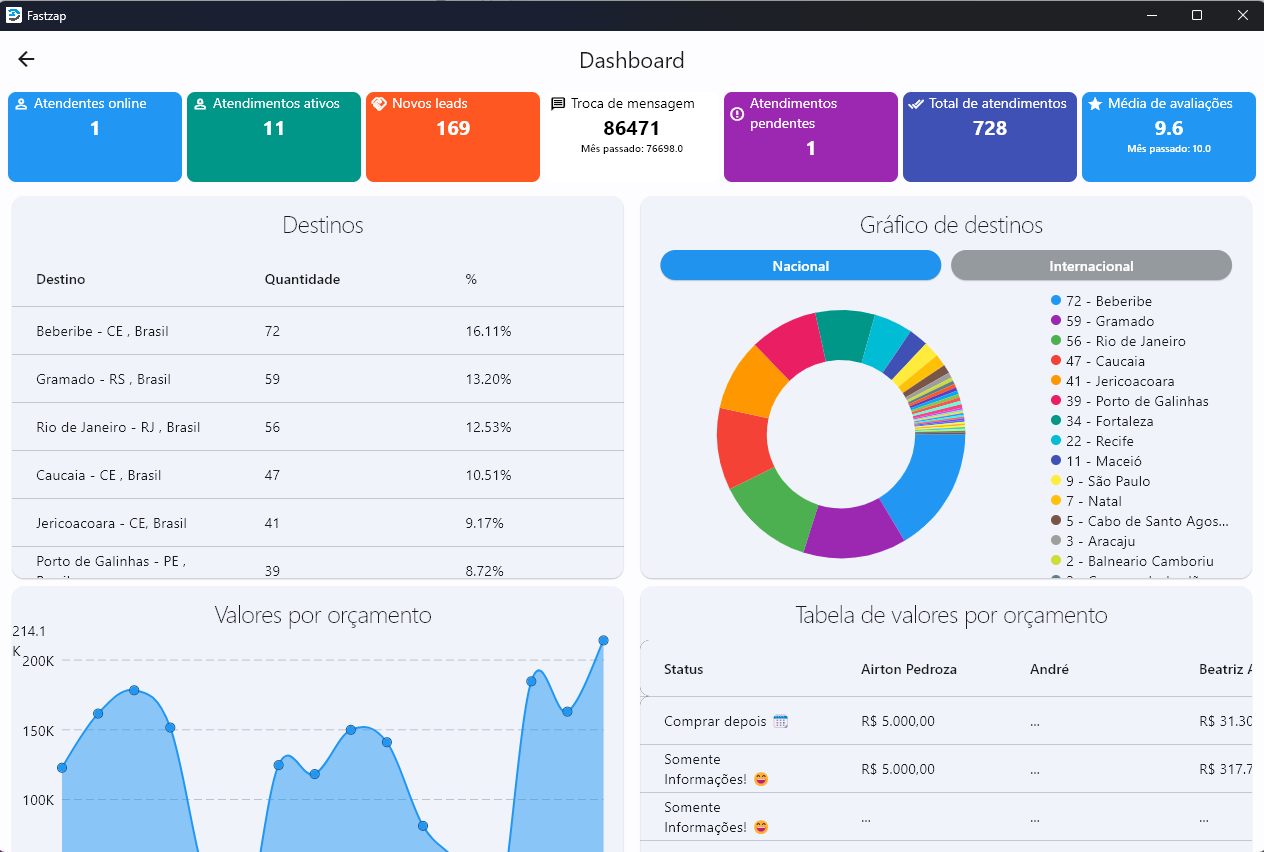1264x852 pixels.
Task: Open the Total de atendimentos card
Action: click(x=990, y=137)
